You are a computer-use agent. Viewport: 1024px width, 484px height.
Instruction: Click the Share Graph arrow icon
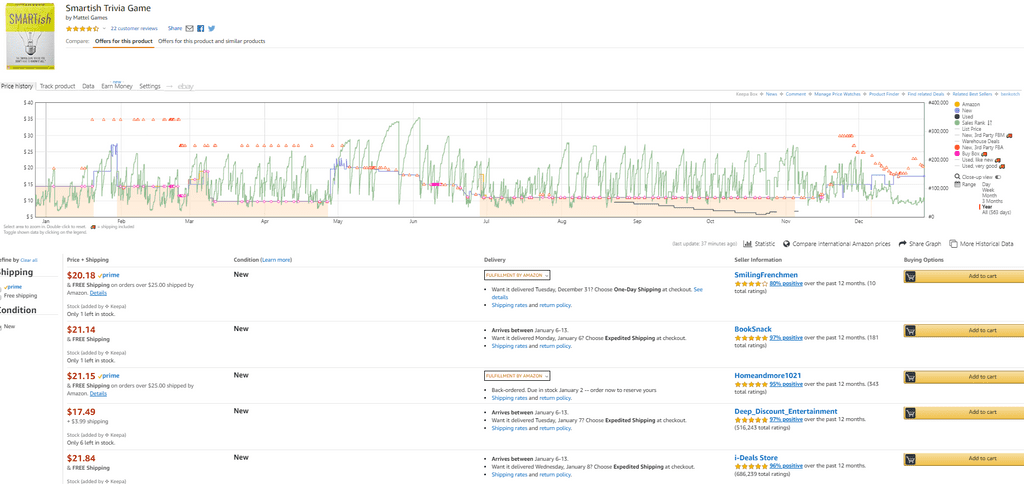[903, 244]
